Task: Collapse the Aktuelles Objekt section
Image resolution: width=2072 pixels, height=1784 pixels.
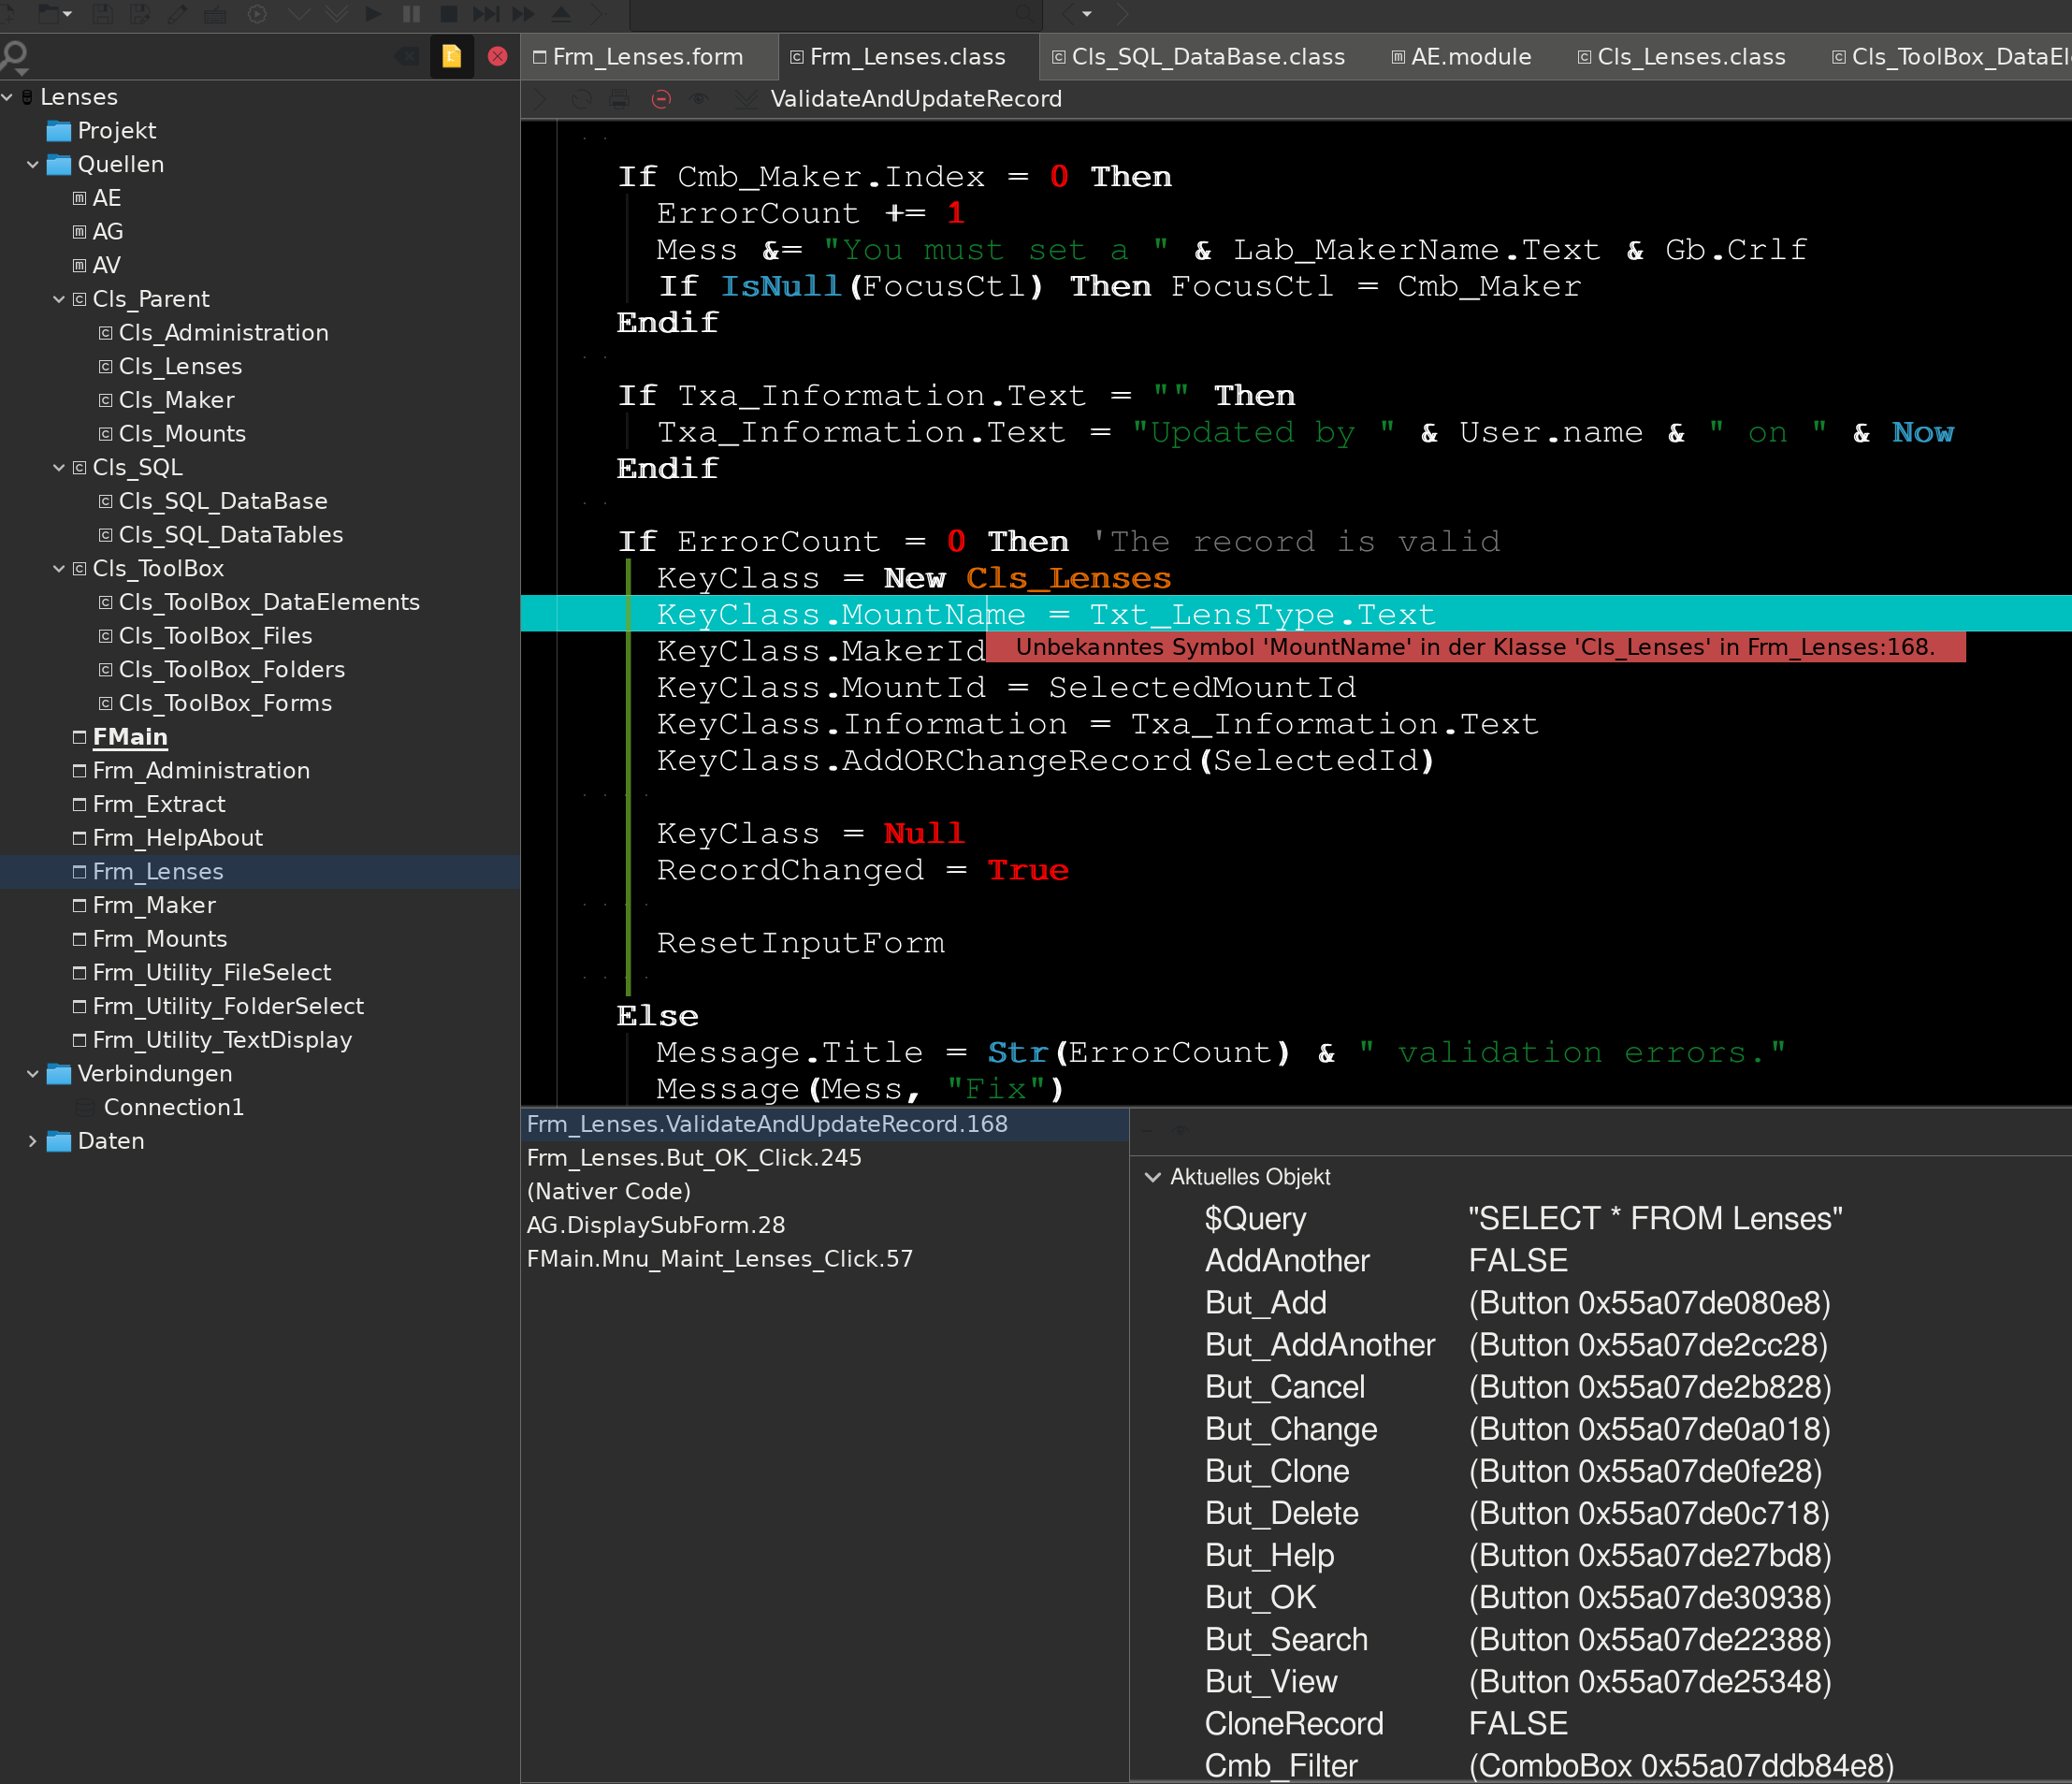Action: [x=1152, y=1177]
